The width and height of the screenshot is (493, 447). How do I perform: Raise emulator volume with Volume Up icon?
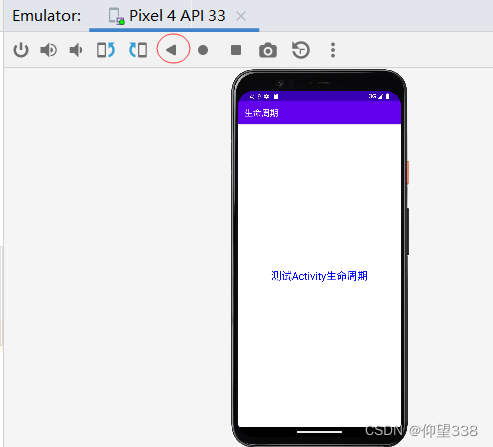49,50
